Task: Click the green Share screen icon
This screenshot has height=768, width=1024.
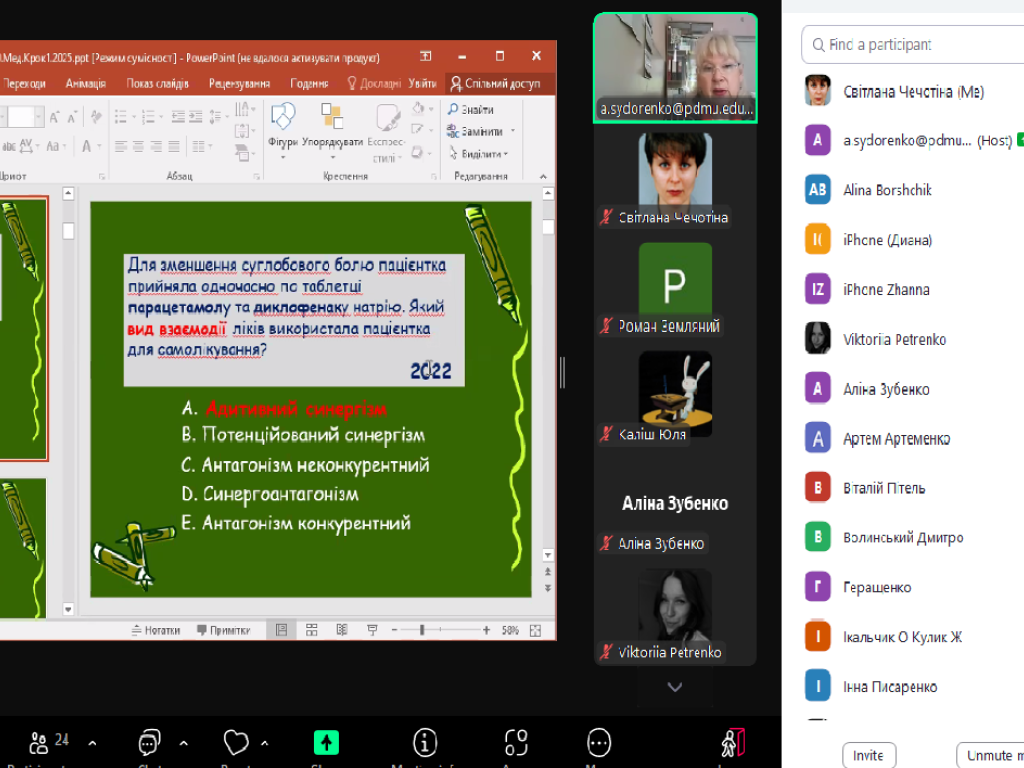Action: pos(327,743)
